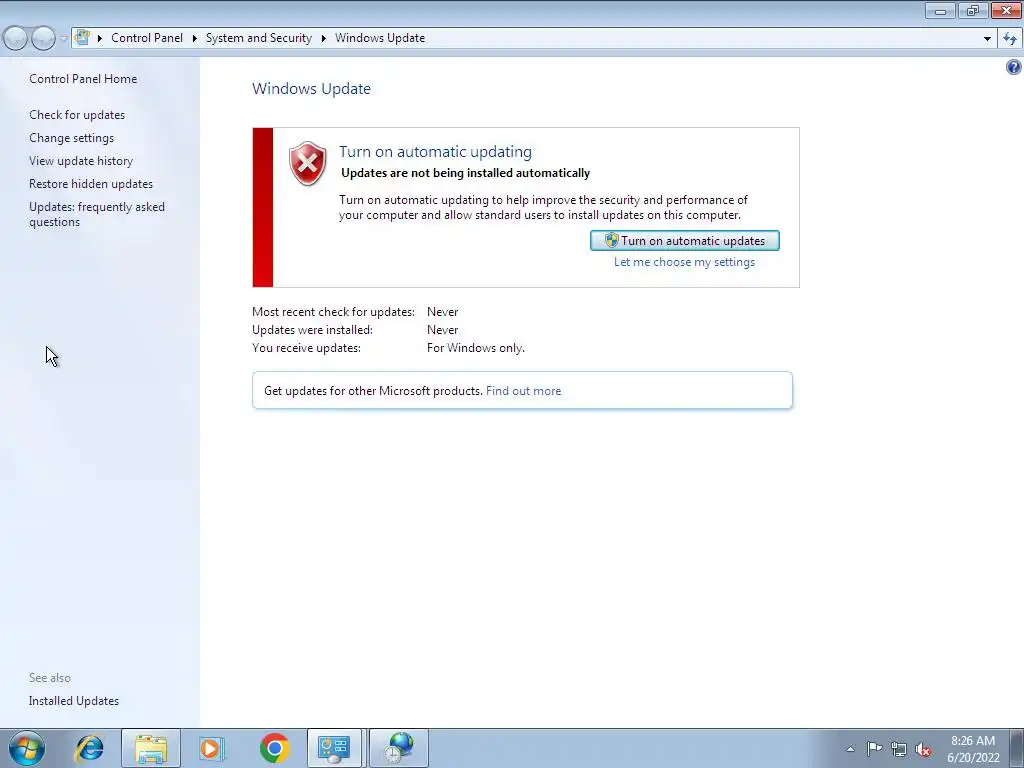The image size is (1024, 768).
Task: Open the recent pages dropdown arrow
Action: click(63, 39)
